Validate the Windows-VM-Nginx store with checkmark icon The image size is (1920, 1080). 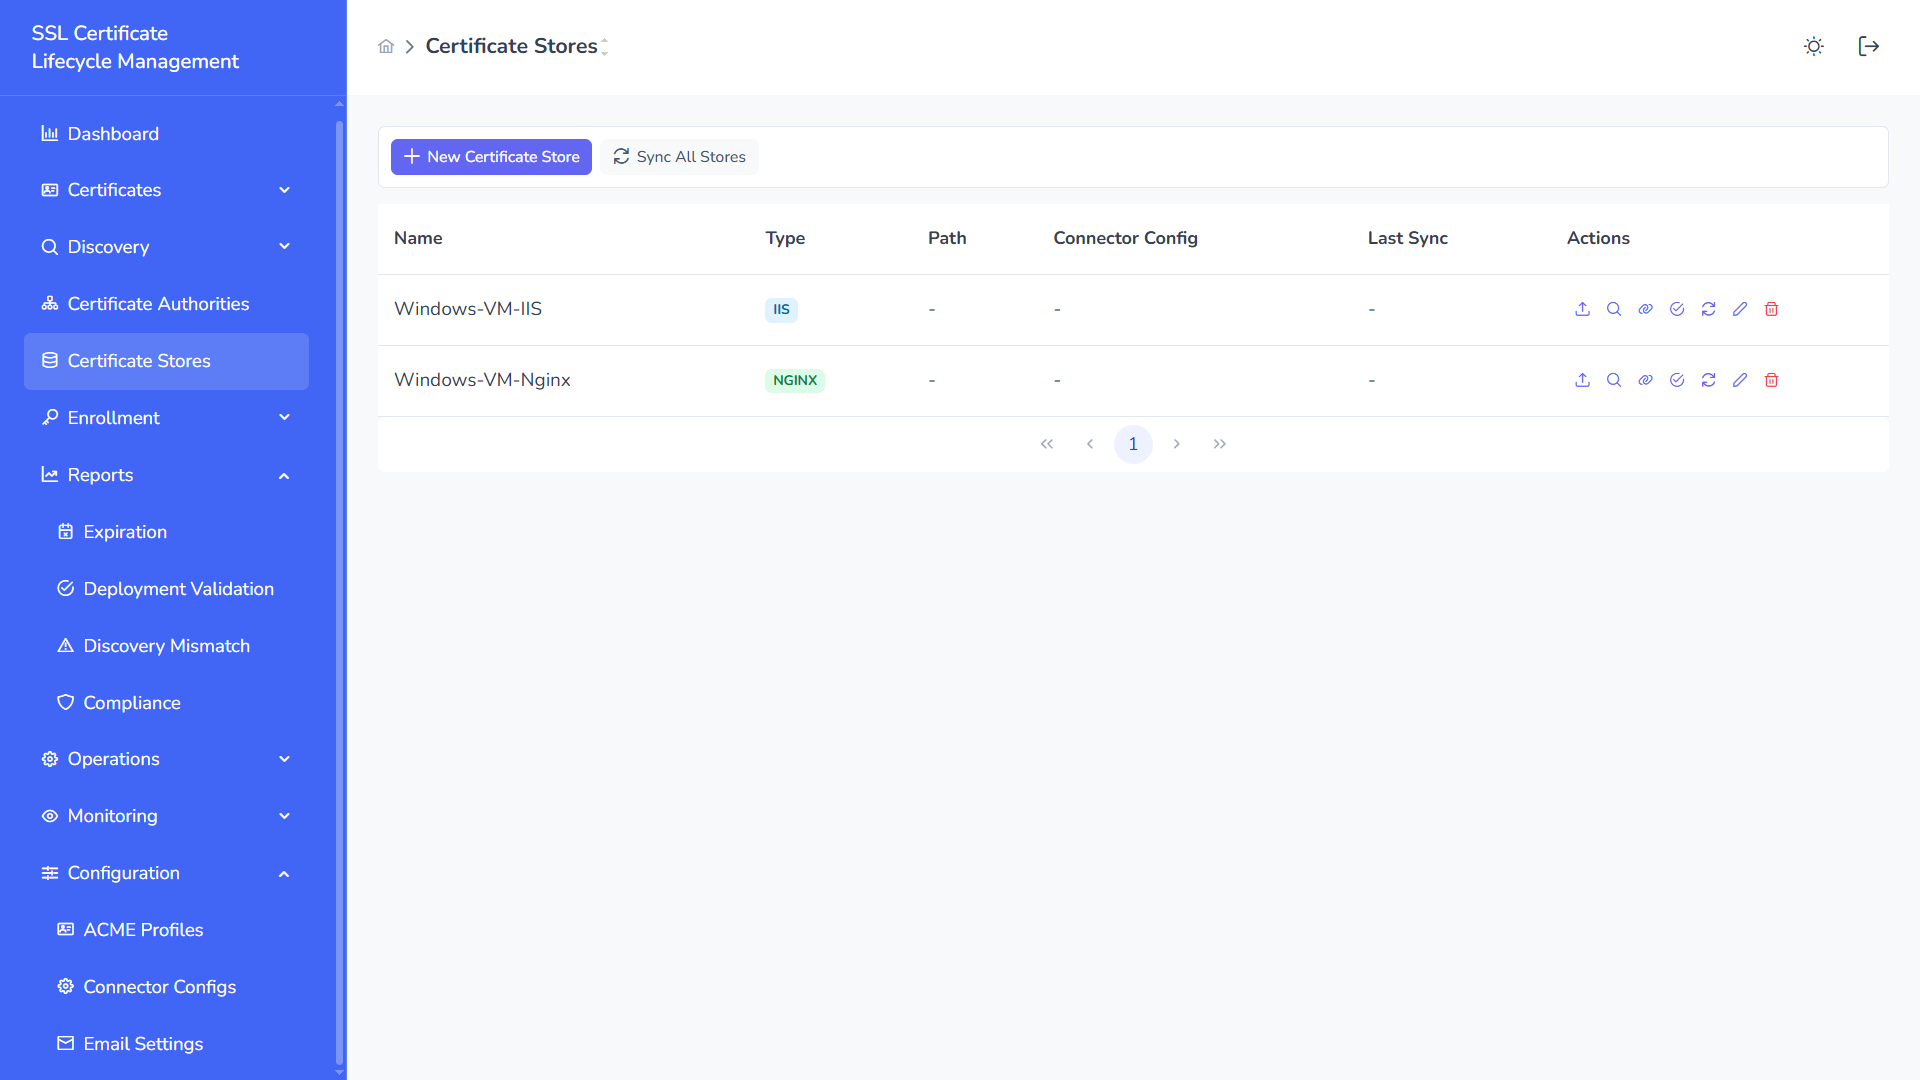1677,380
